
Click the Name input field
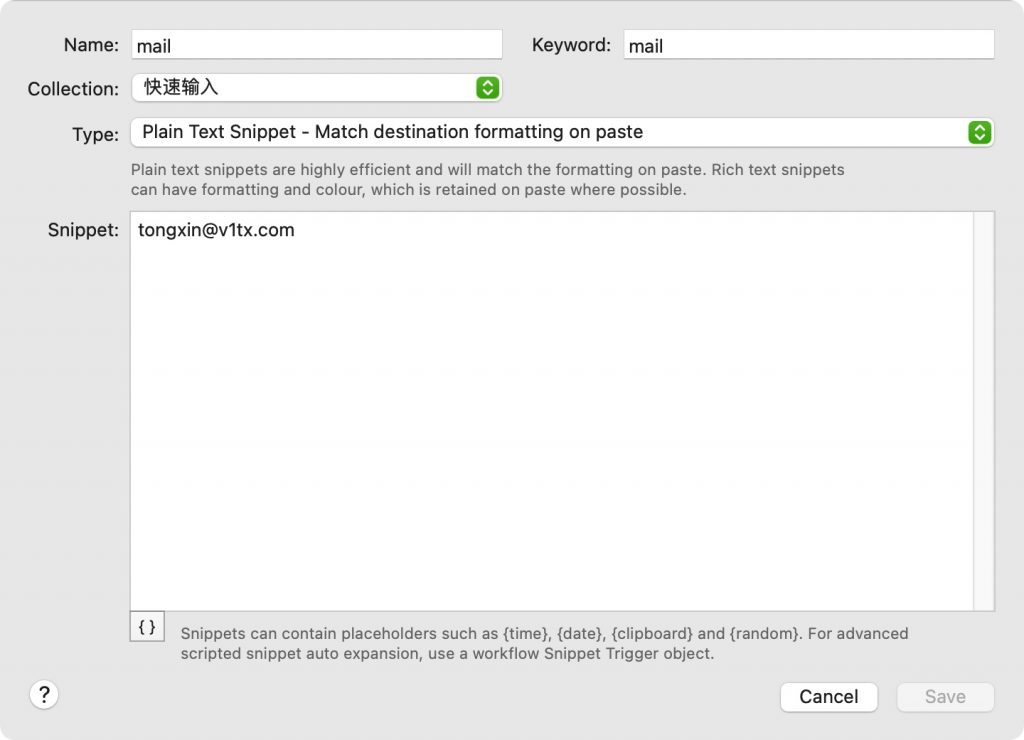pos(317,45)
